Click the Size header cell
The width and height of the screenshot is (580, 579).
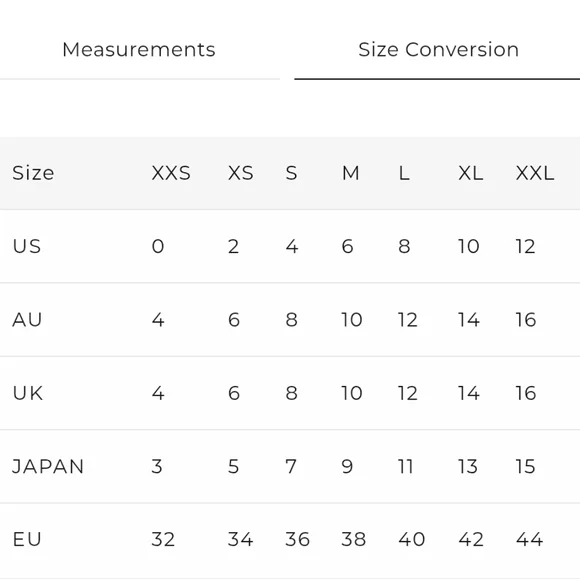point(33,173)
